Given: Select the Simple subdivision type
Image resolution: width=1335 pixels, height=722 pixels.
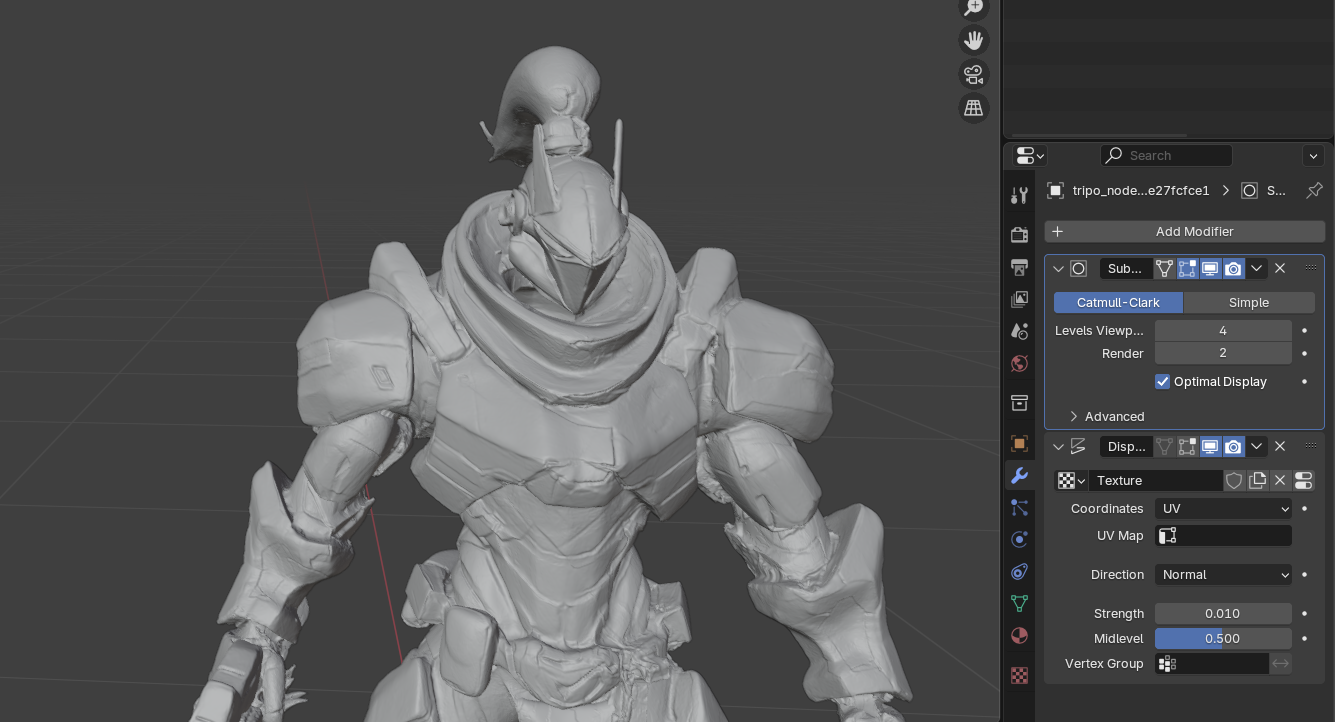Looking at the screenshot, I should (1248, 302).
